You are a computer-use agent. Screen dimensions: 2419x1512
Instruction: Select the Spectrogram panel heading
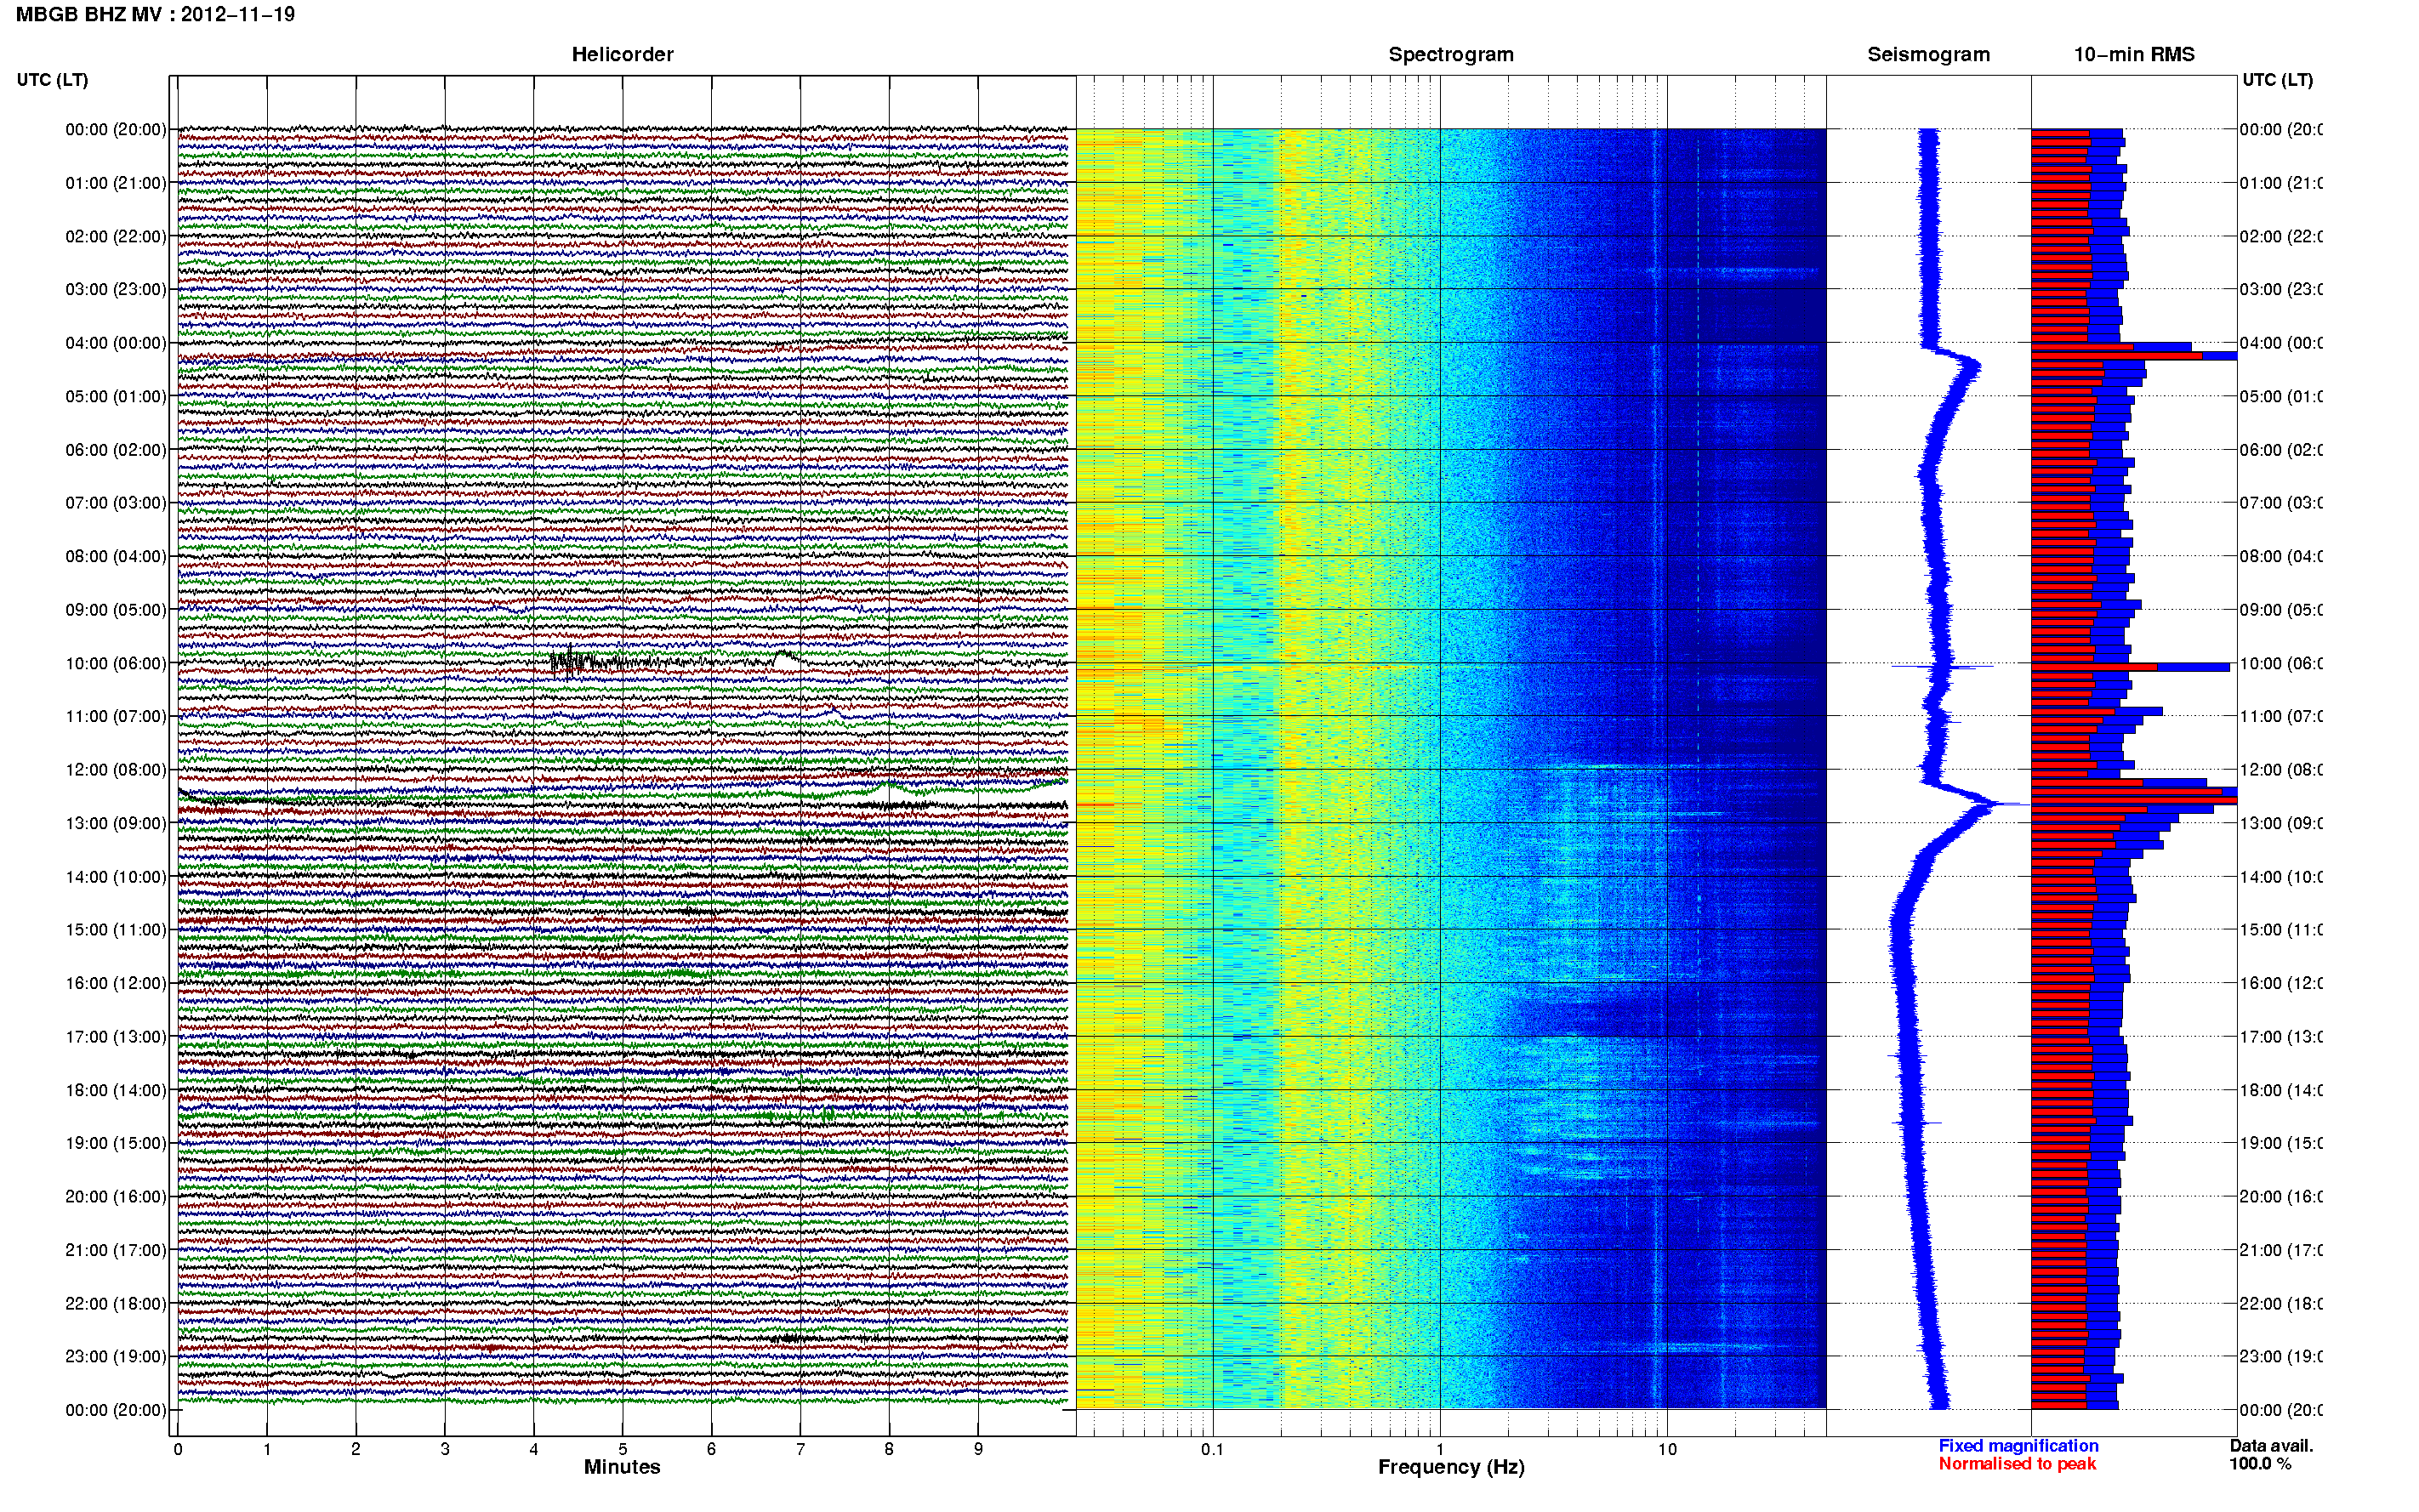[x=1451, y=54]
